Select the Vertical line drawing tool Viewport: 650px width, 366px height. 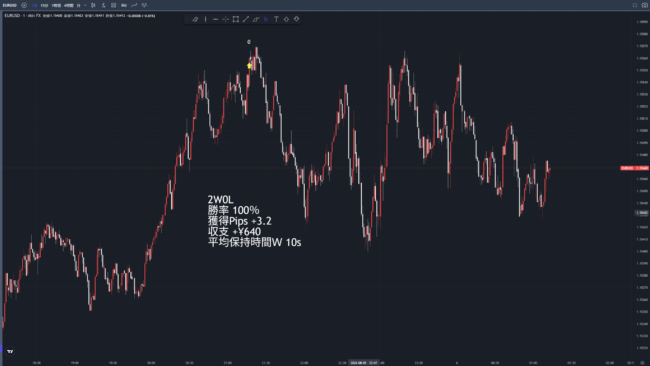[206, 19]
